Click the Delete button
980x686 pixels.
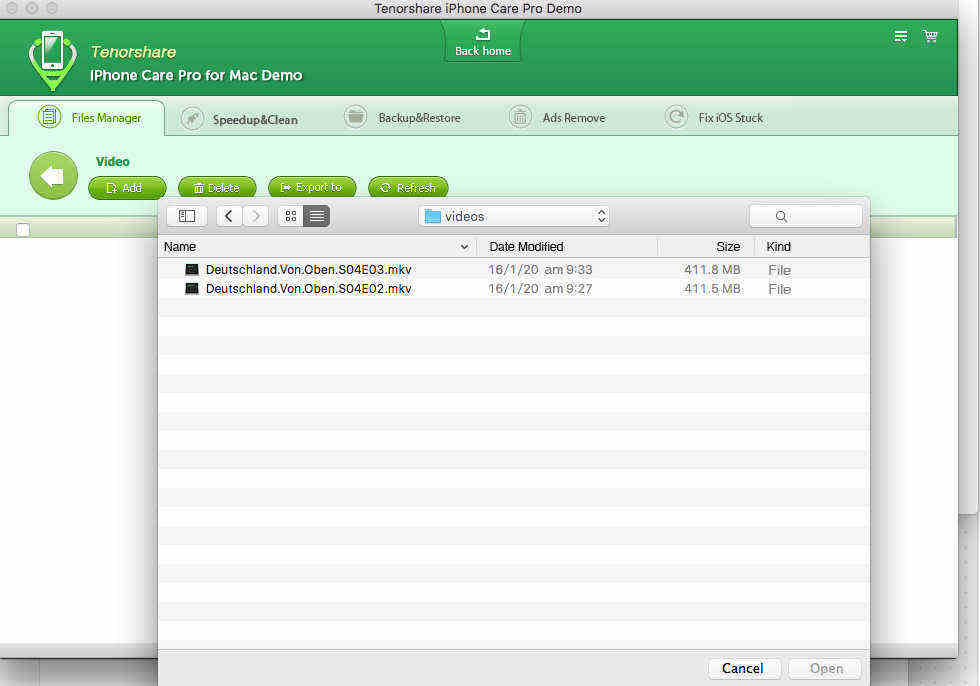pos(217,187)
